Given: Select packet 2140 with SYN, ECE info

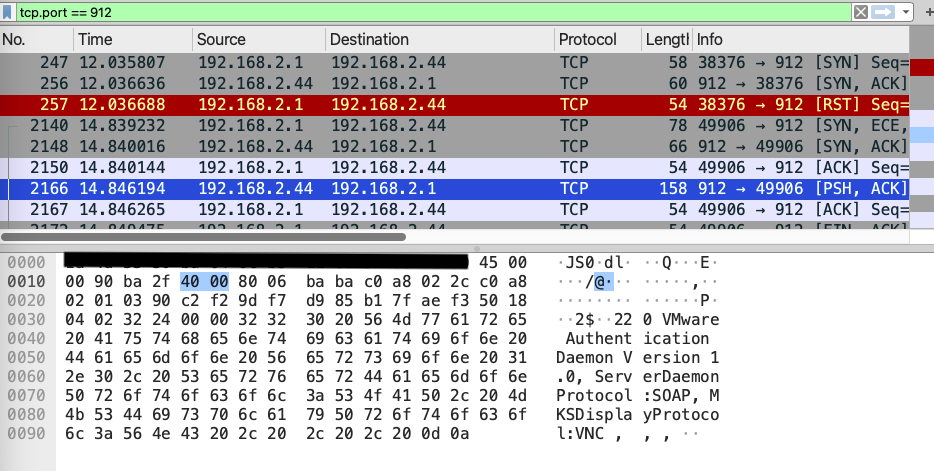Looking at the screenshot, I should coord(454,126).
